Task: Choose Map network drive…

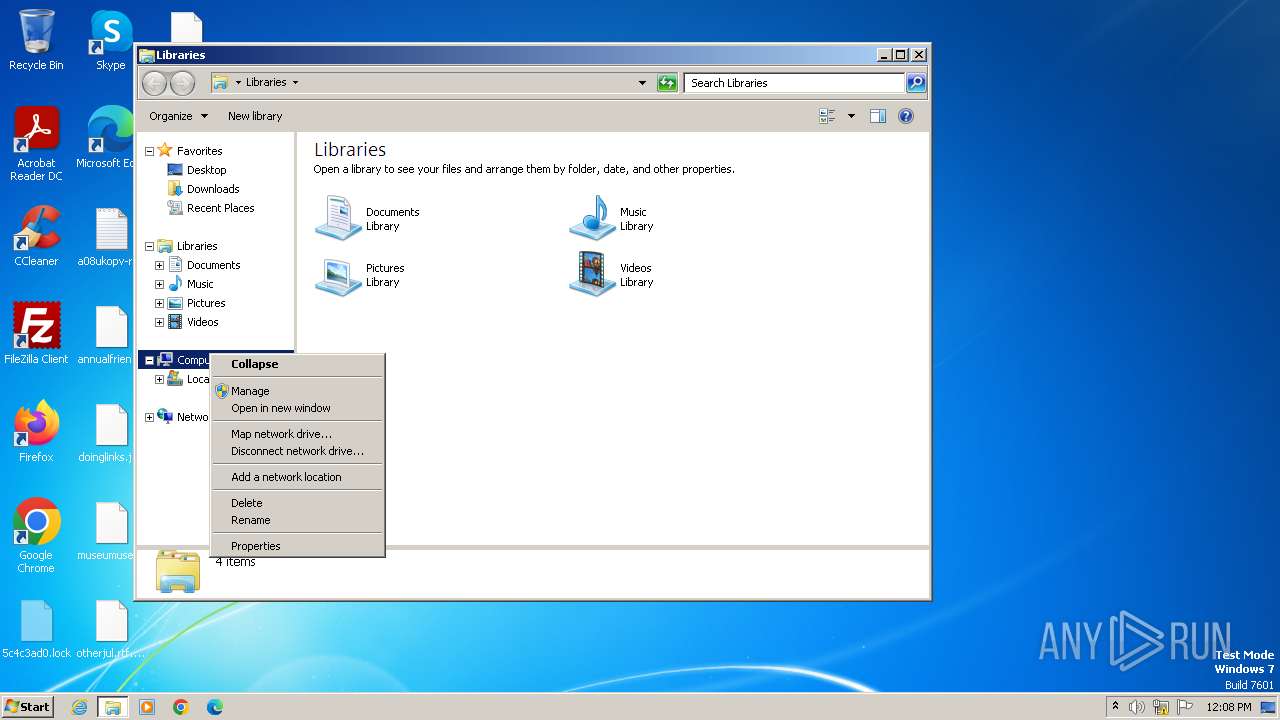Action: point(298,434)
